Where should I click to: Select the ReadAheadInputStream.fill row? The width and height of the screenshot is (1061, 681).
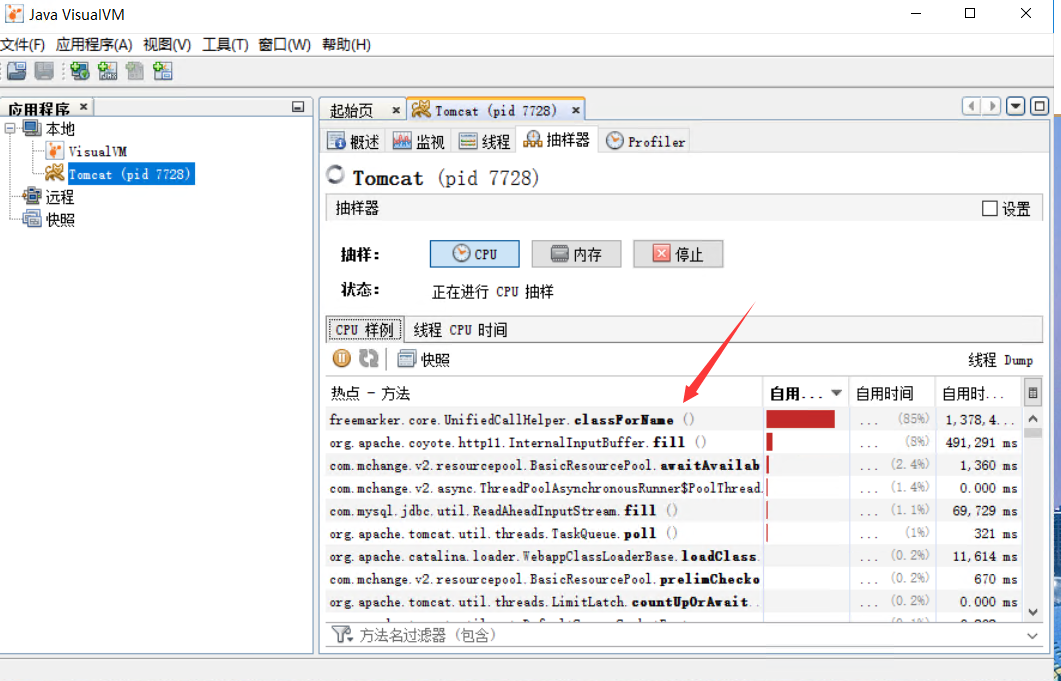click(674, 511)
